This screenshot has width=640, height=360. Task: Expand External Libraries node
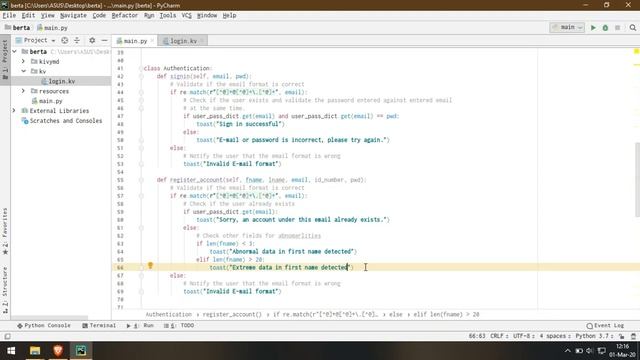coord(14,111)
